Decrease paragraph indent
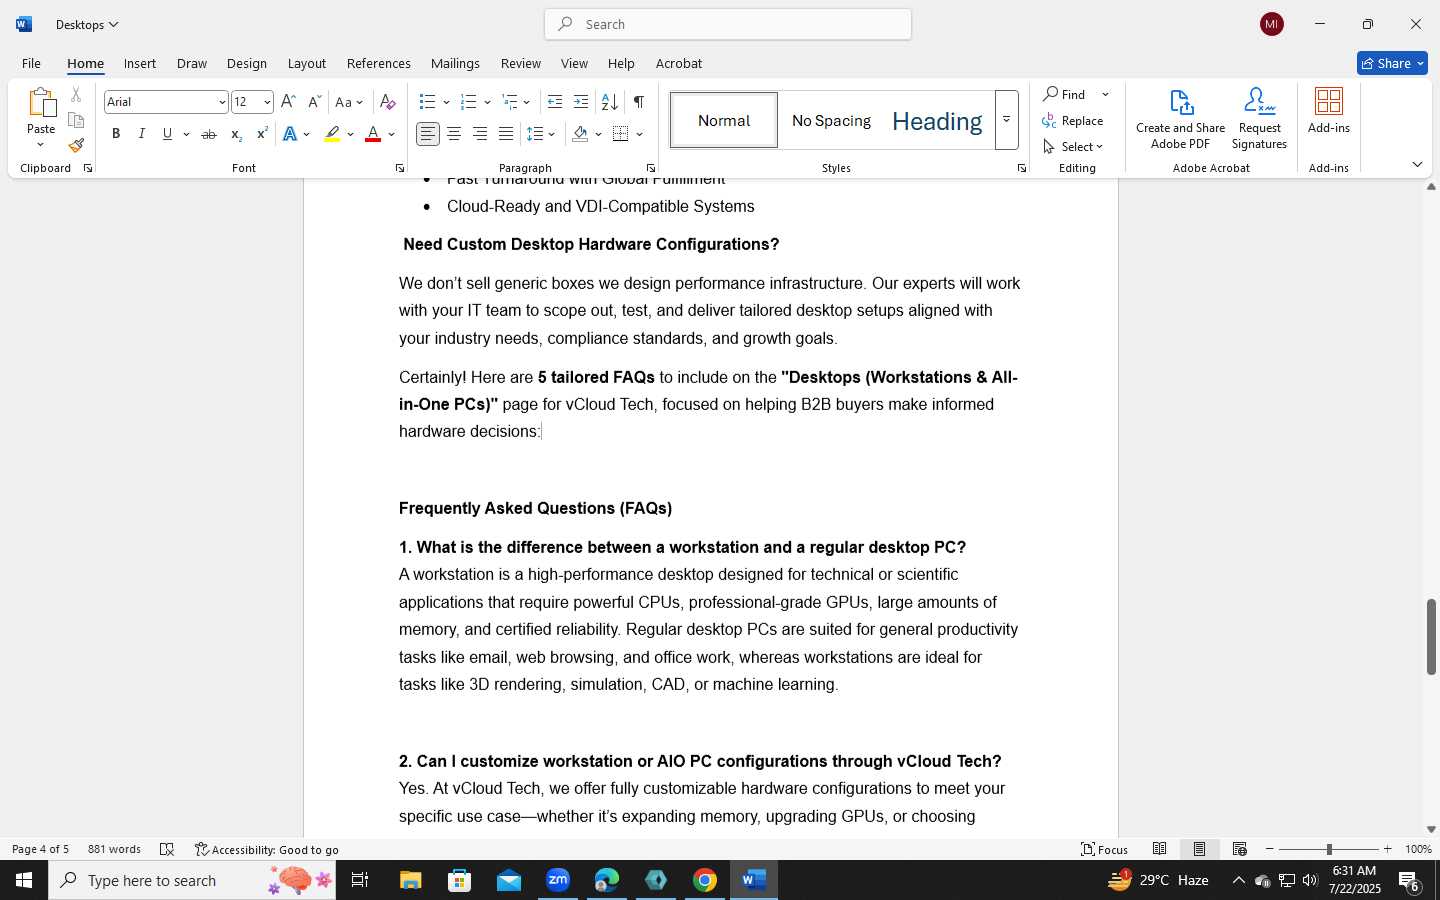The image size is (1440, 900). [555, 102]
